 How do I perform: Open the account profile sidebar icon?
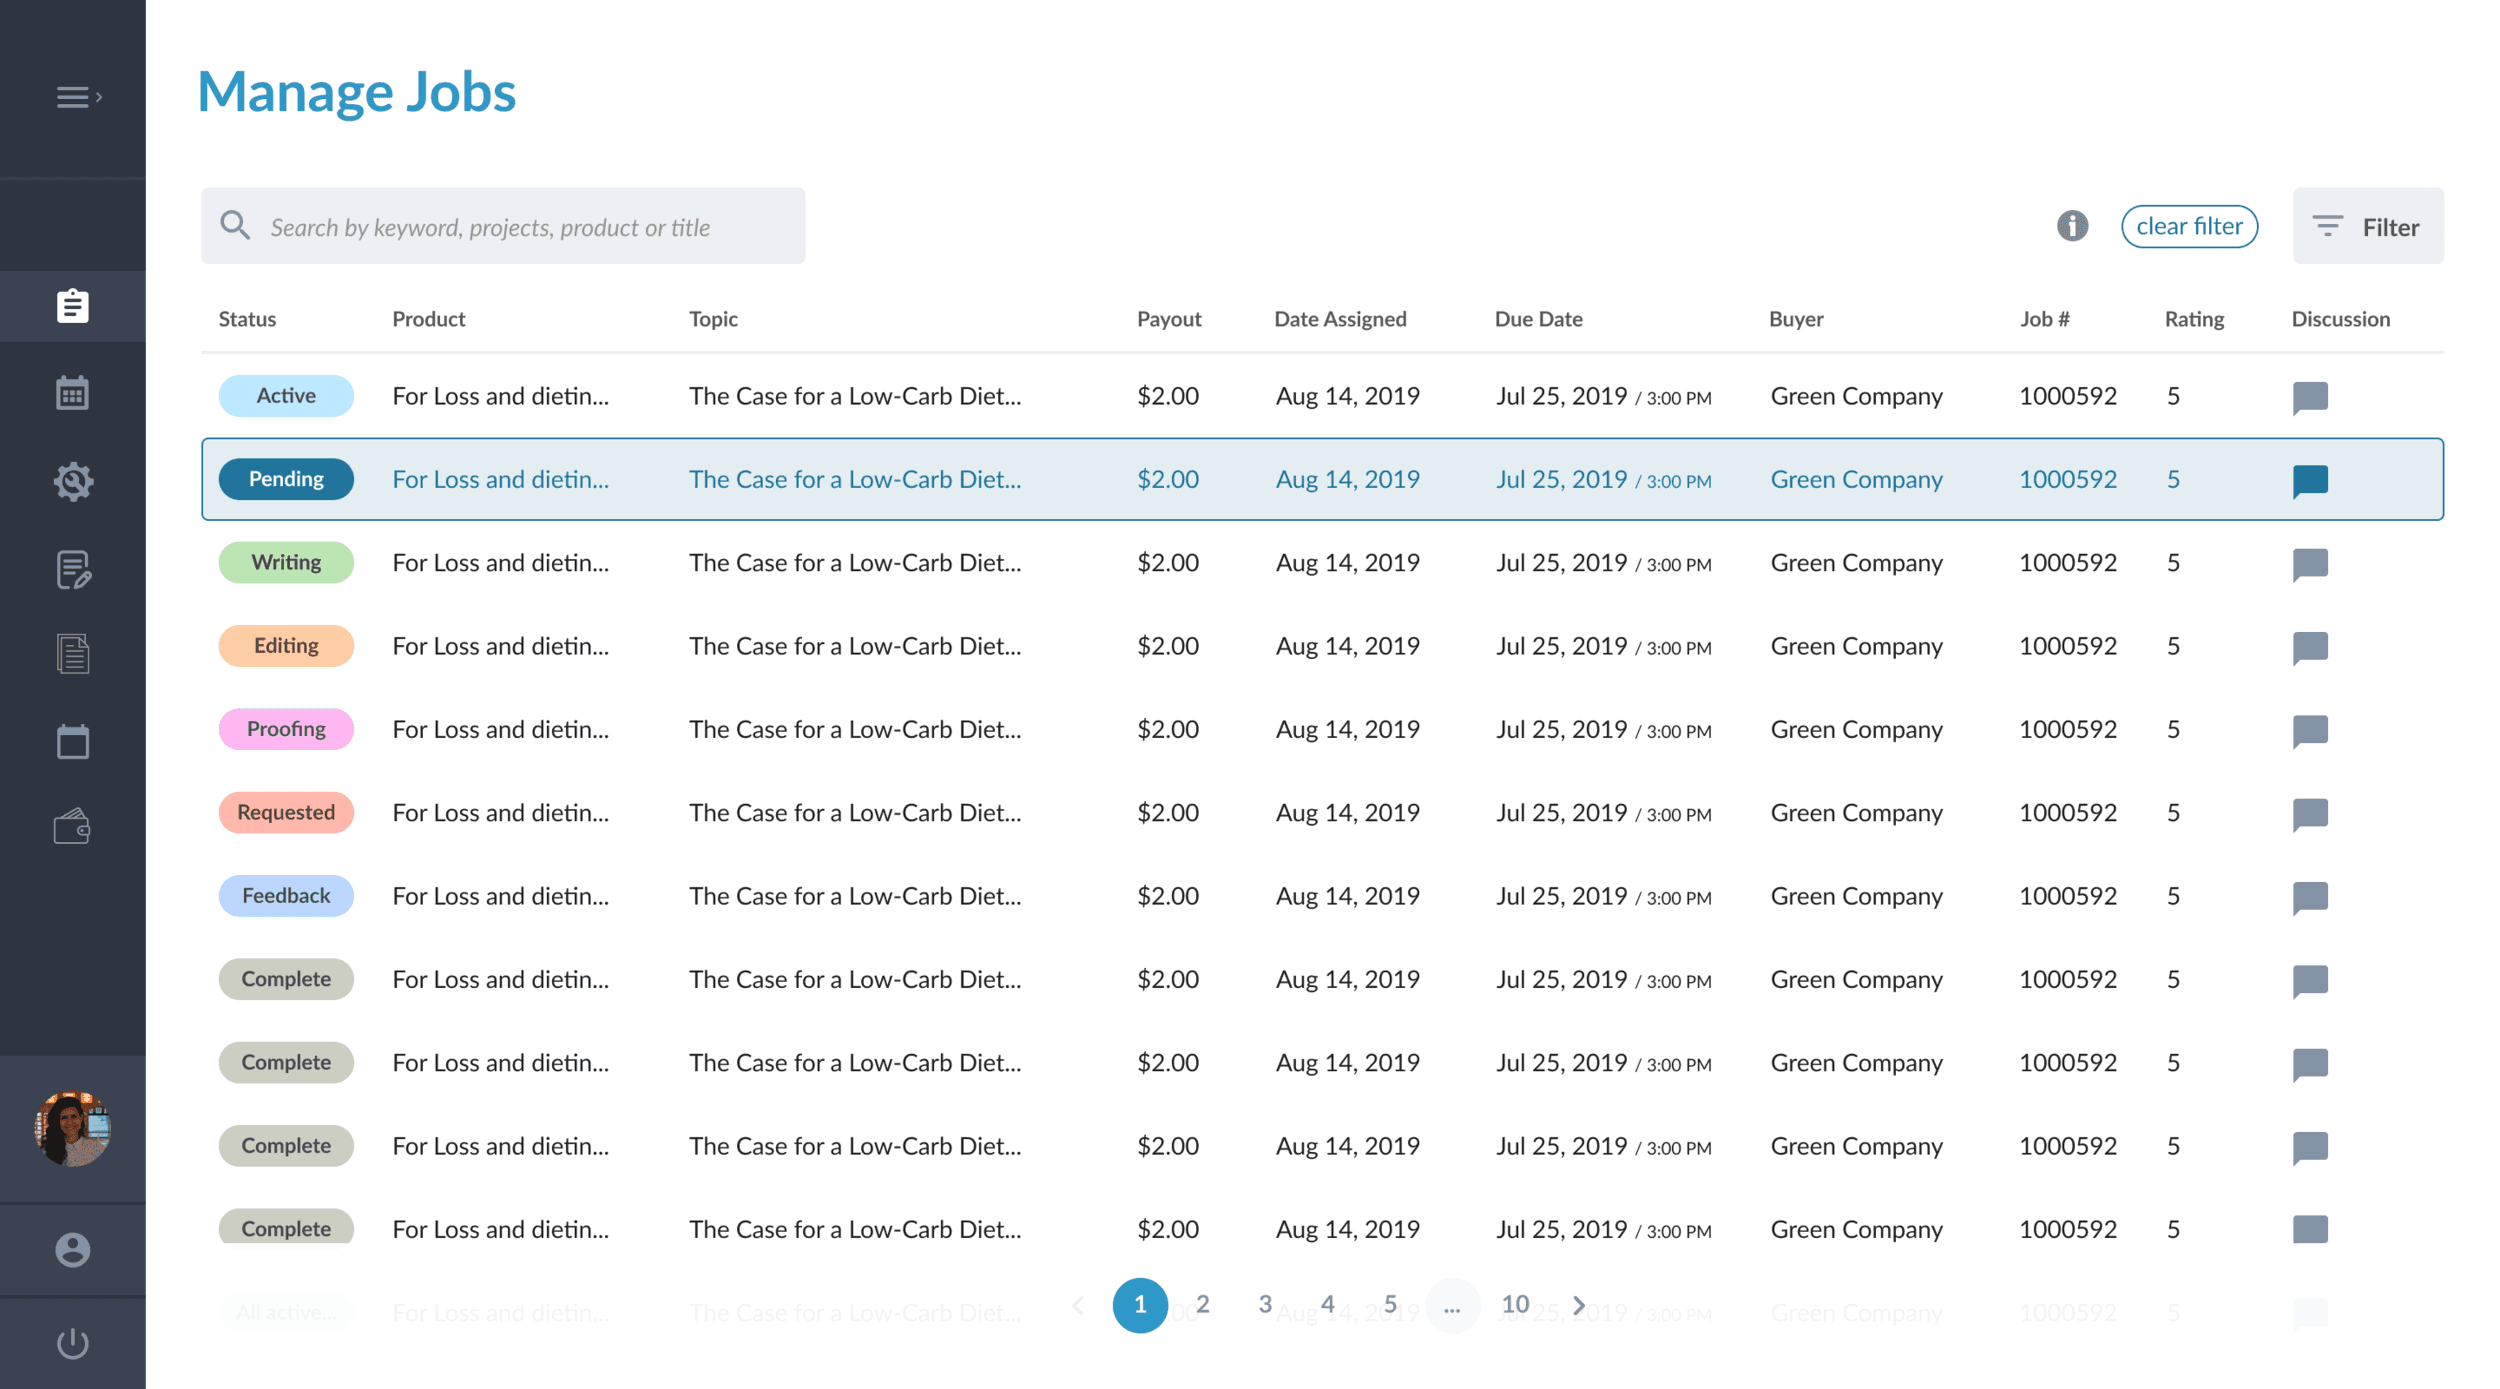72,1250
